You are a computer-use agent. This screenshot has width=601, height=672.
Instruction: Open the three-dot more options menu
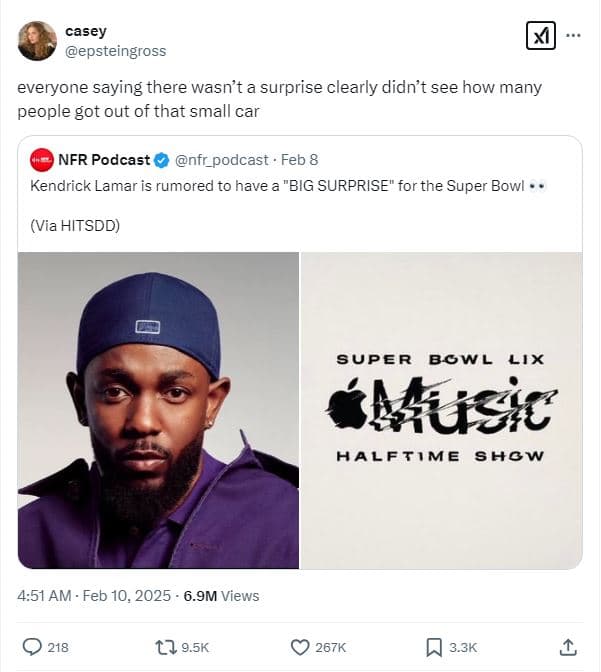point(574,34)
